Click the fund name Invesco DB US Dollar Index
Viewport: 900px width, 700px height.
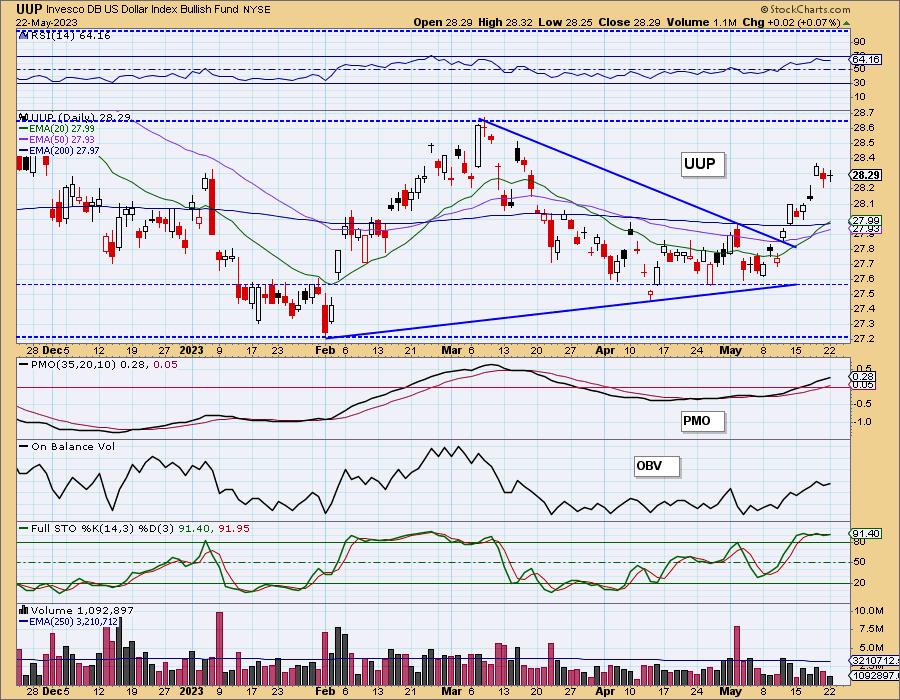pyautogui.click(x=111, y=10)
